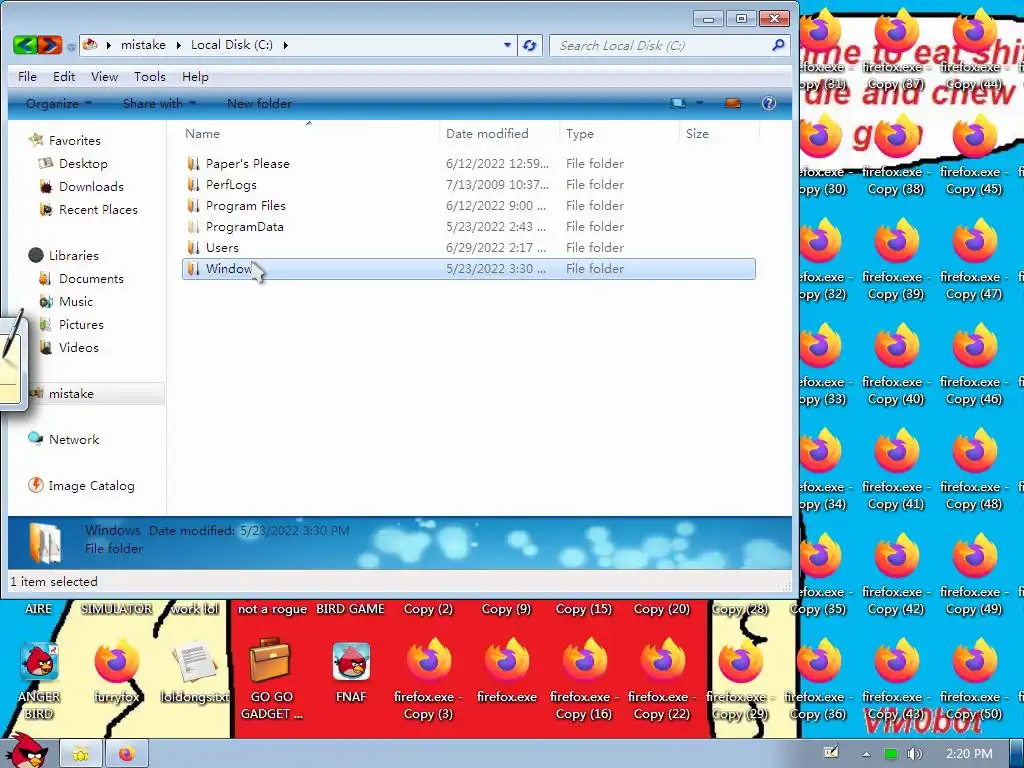Create a New folder

pos(259,103)
